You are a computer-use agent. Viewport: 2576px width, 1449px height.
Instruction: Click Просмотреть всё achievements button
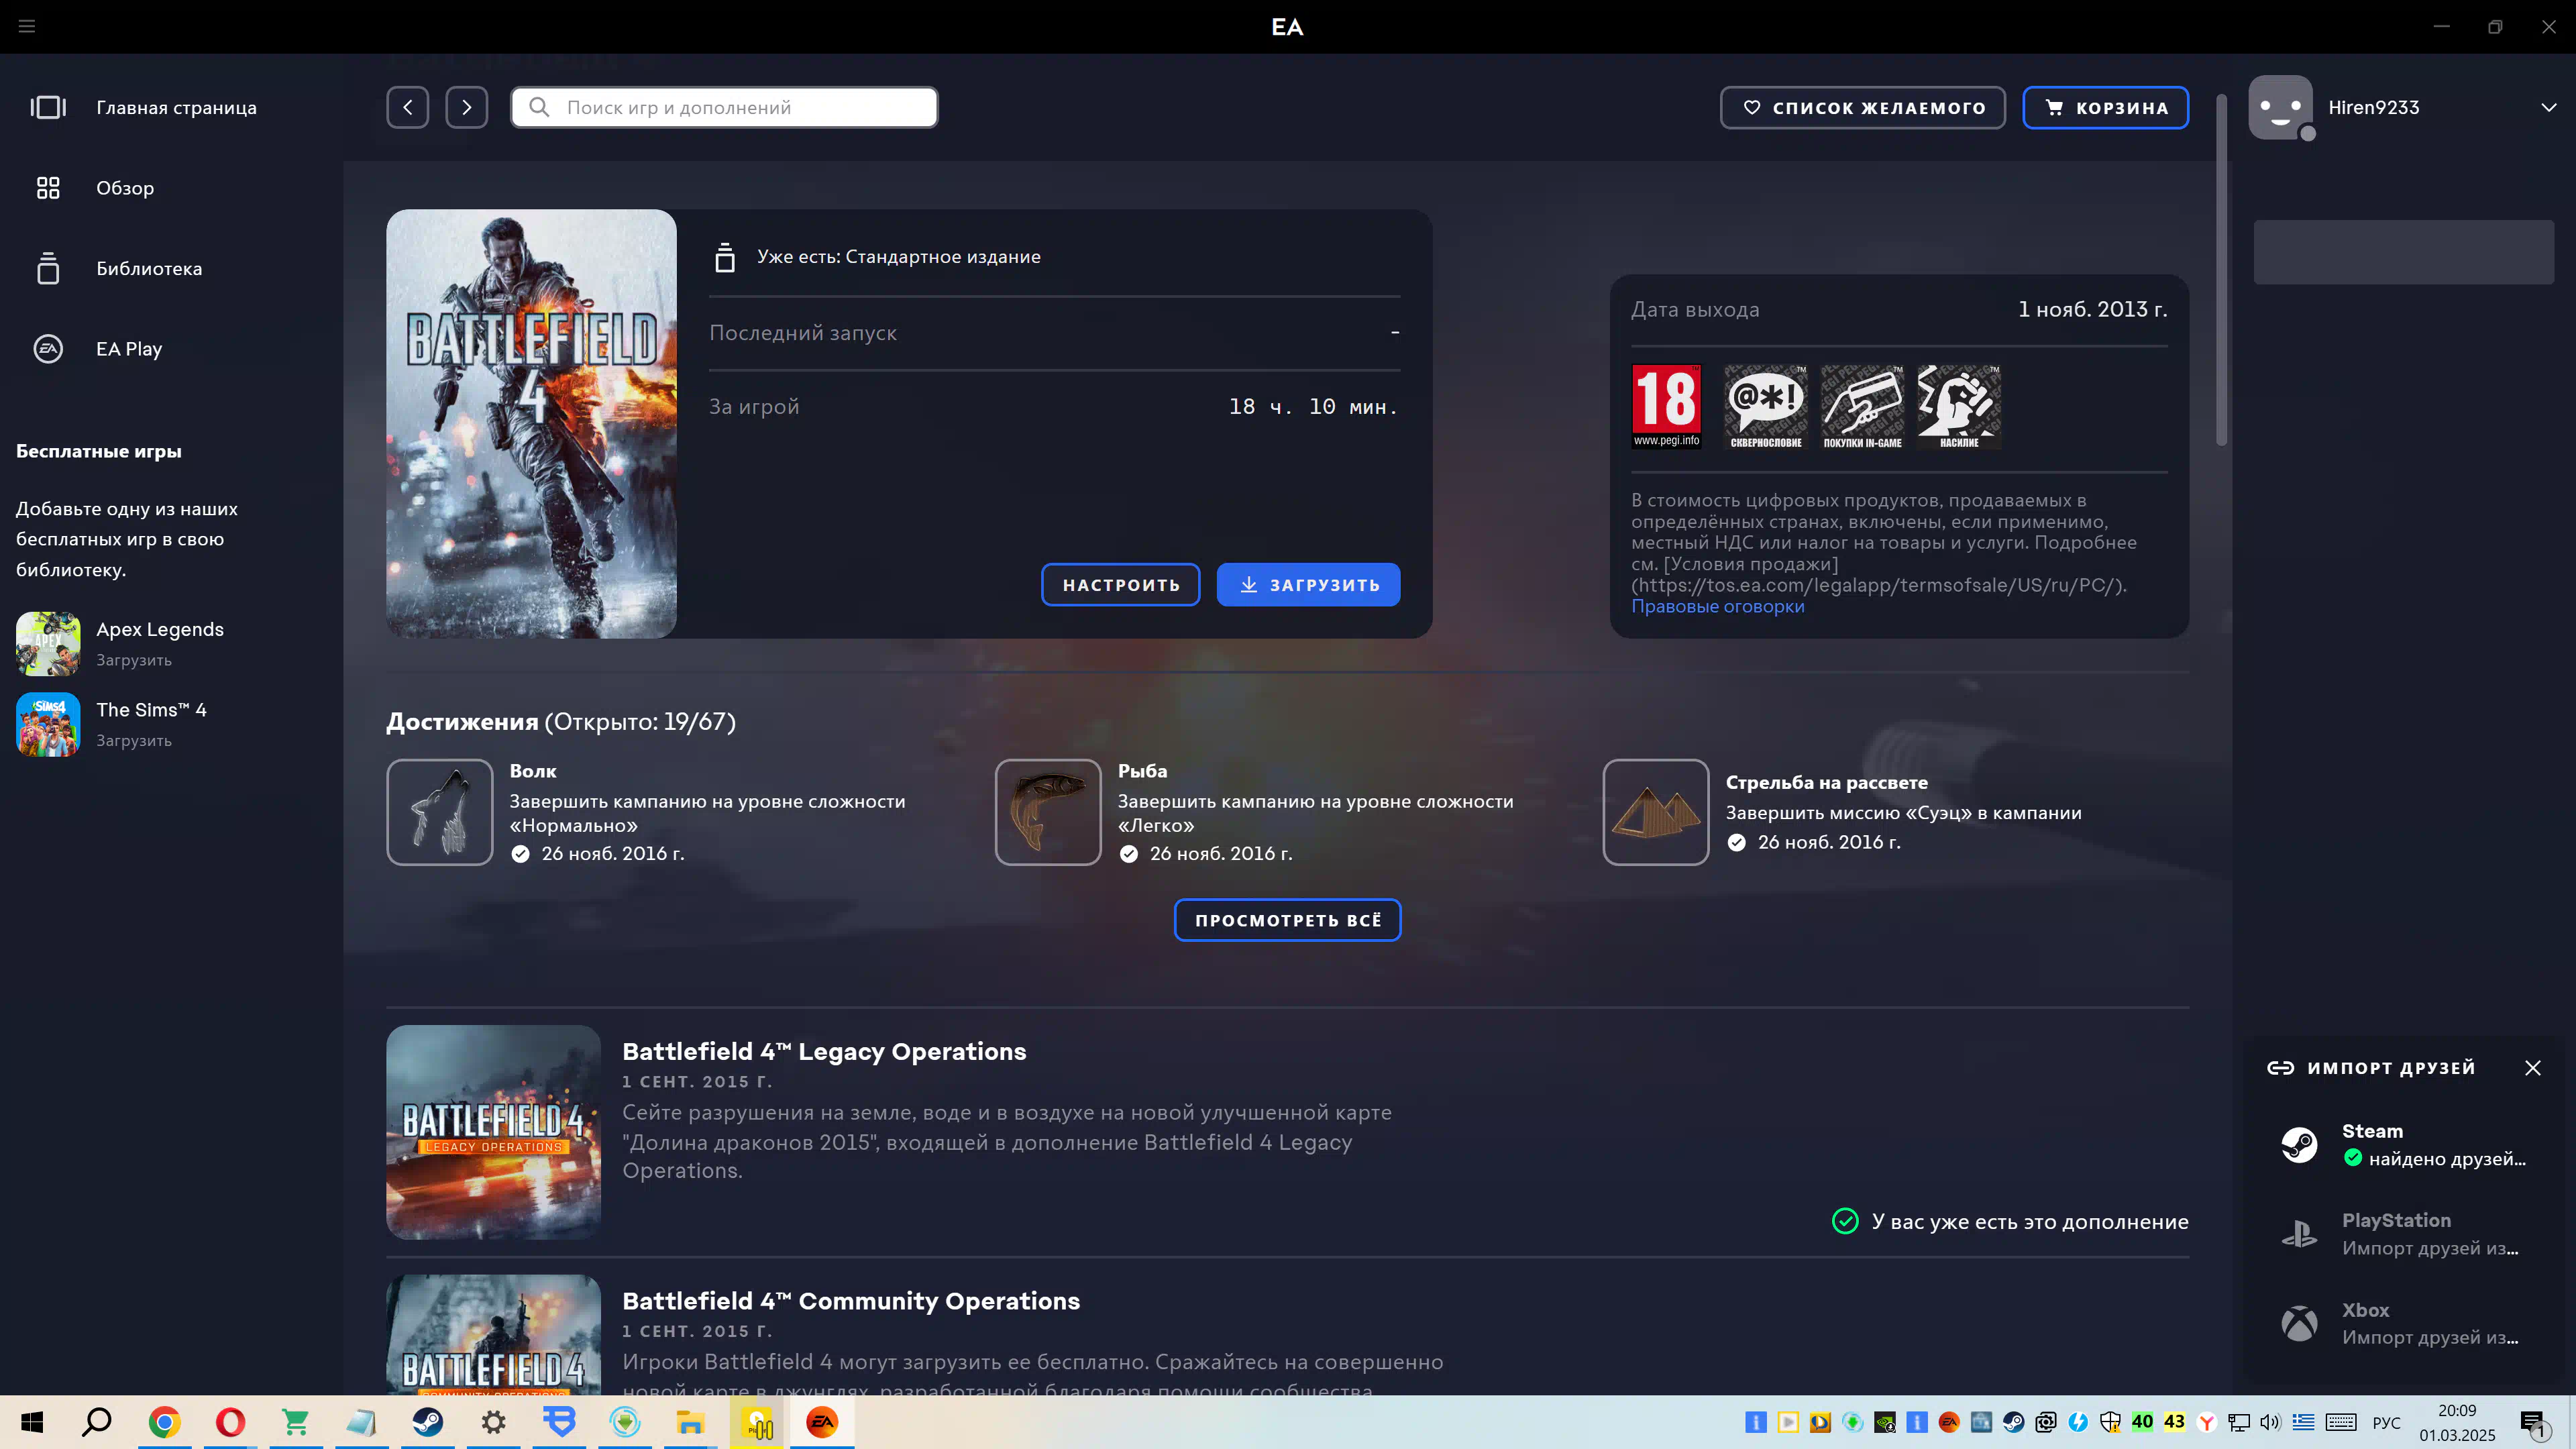click(x=1288, y=920)
